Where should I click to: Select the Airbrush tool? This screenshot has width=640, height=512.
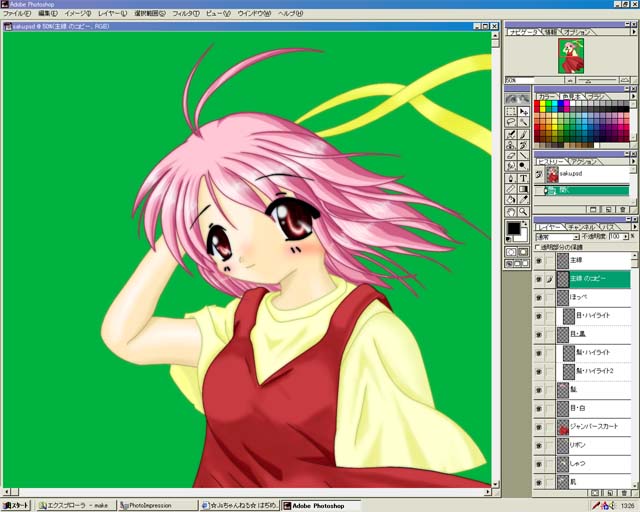point(511,134)
